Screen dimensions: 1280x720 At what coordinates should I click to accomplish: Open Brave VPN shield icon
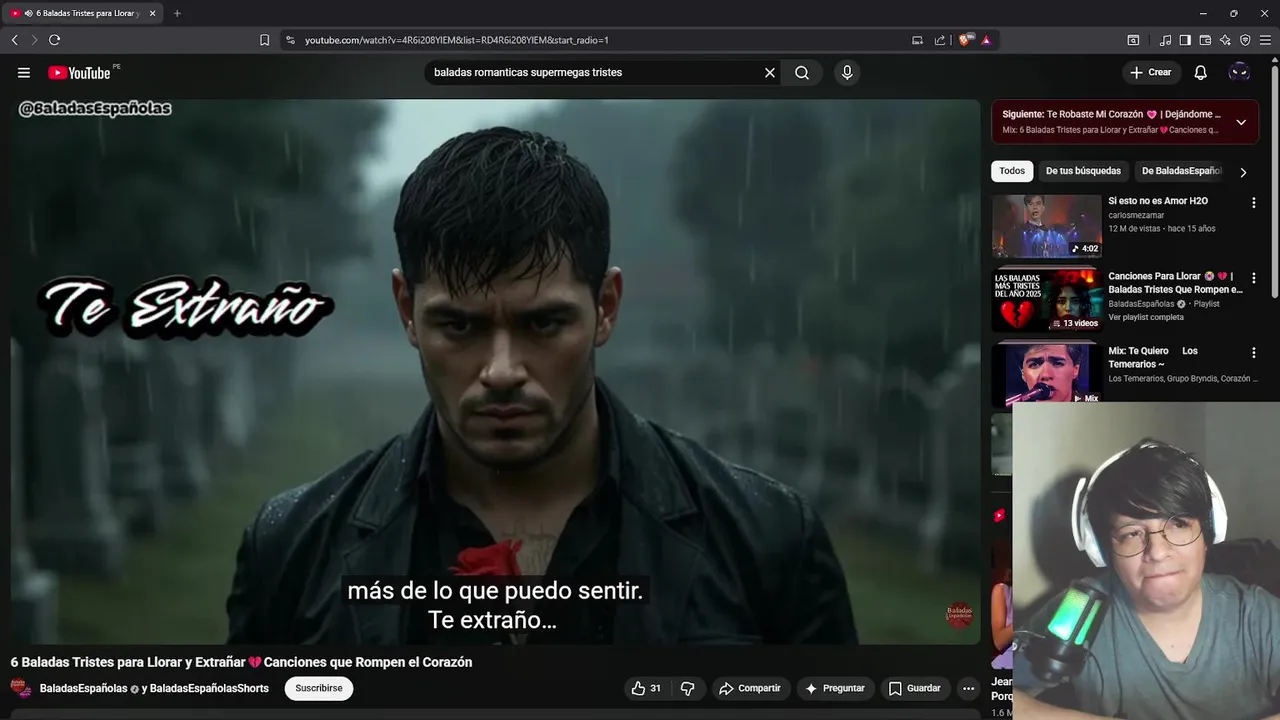coord(1245,40)
